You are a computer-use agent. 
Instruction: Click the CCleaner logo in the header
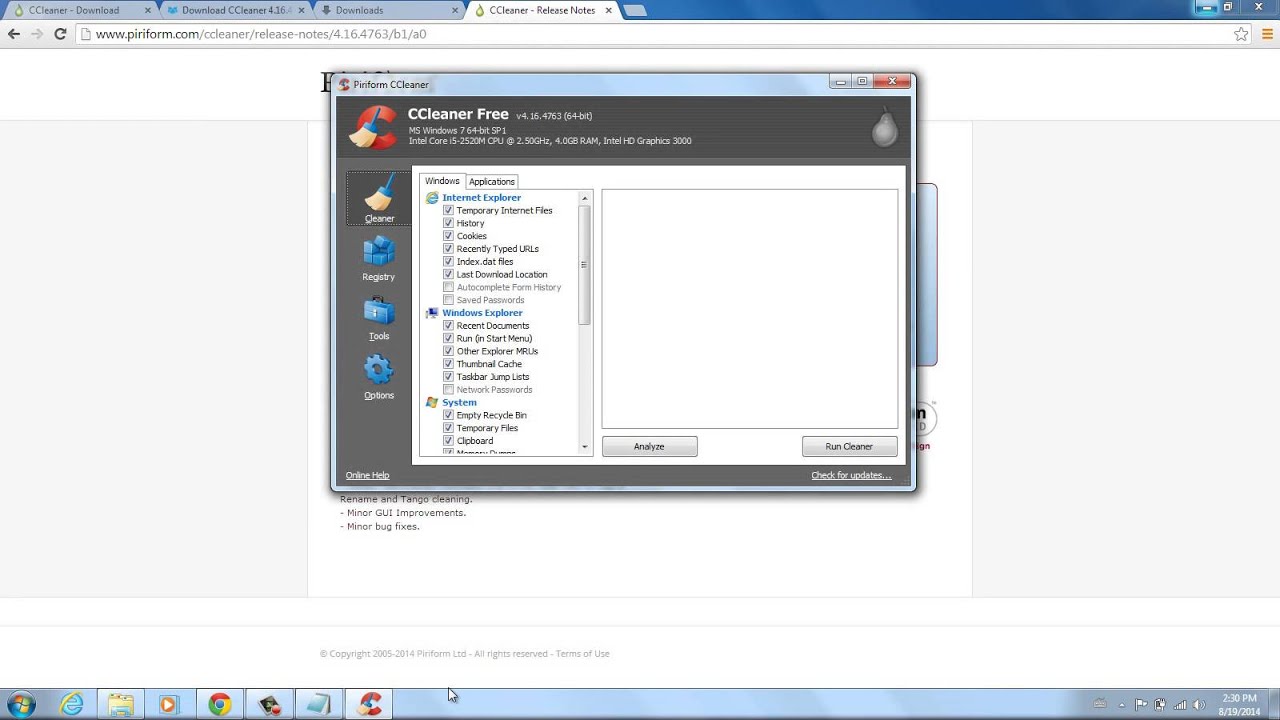(372, 128)
